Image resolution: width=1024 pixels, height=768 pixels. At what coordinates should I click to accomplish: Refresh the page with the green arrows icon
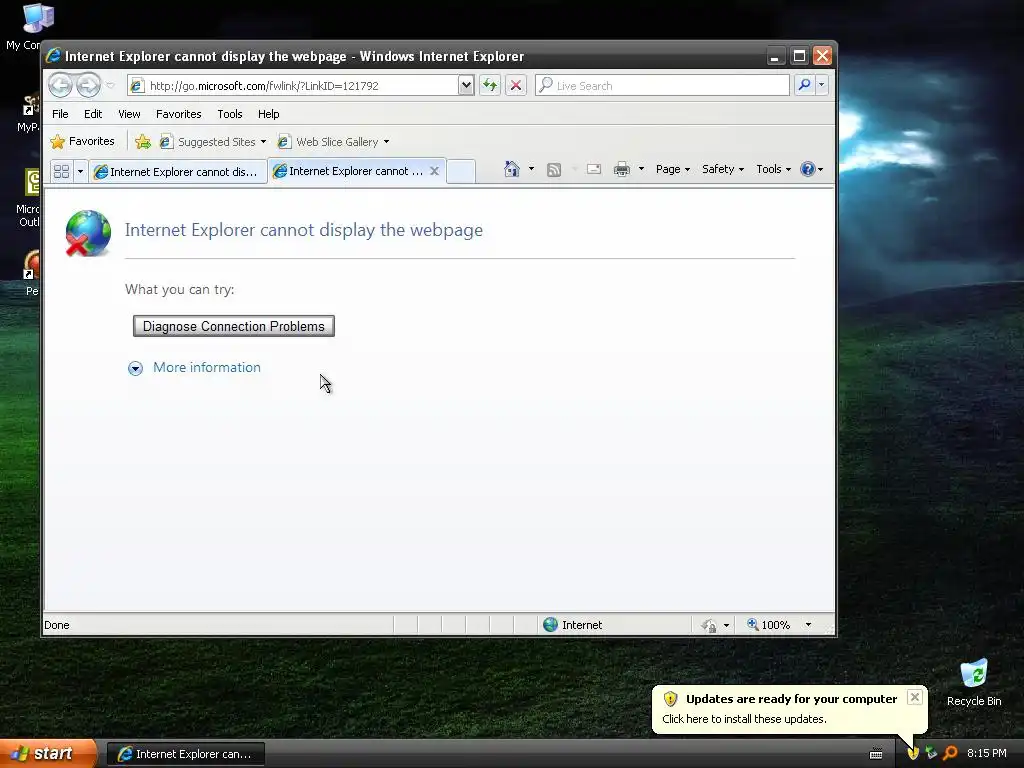[490, 85]
